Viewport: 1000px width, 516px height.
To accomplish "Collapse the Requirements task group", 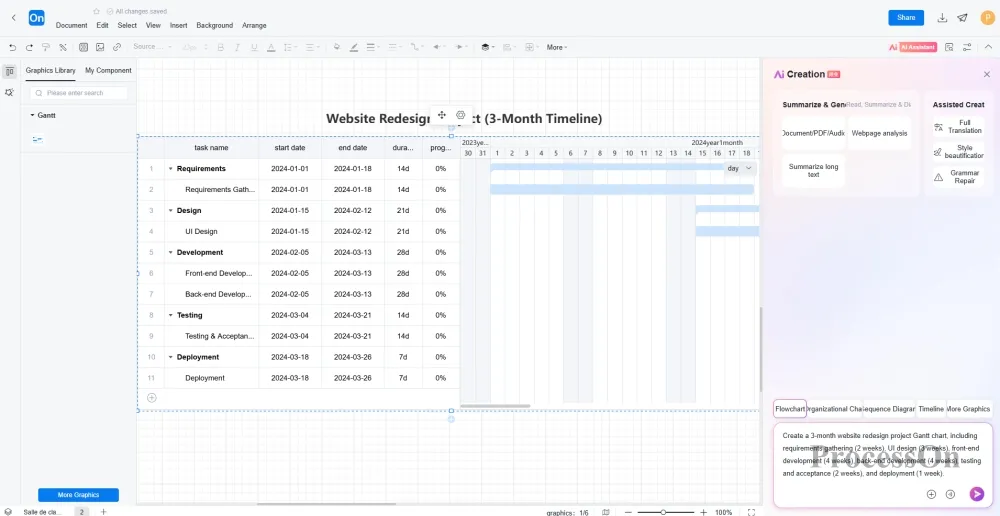I will tap(171, 169).
